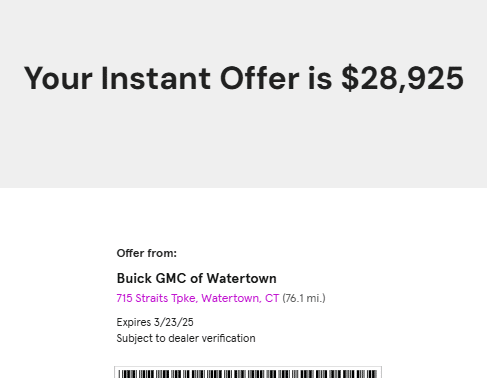This screenshot has height=378, width=487.
Task: Click the 'Your Instant Offer is' heading text
Action: point(178,78)
